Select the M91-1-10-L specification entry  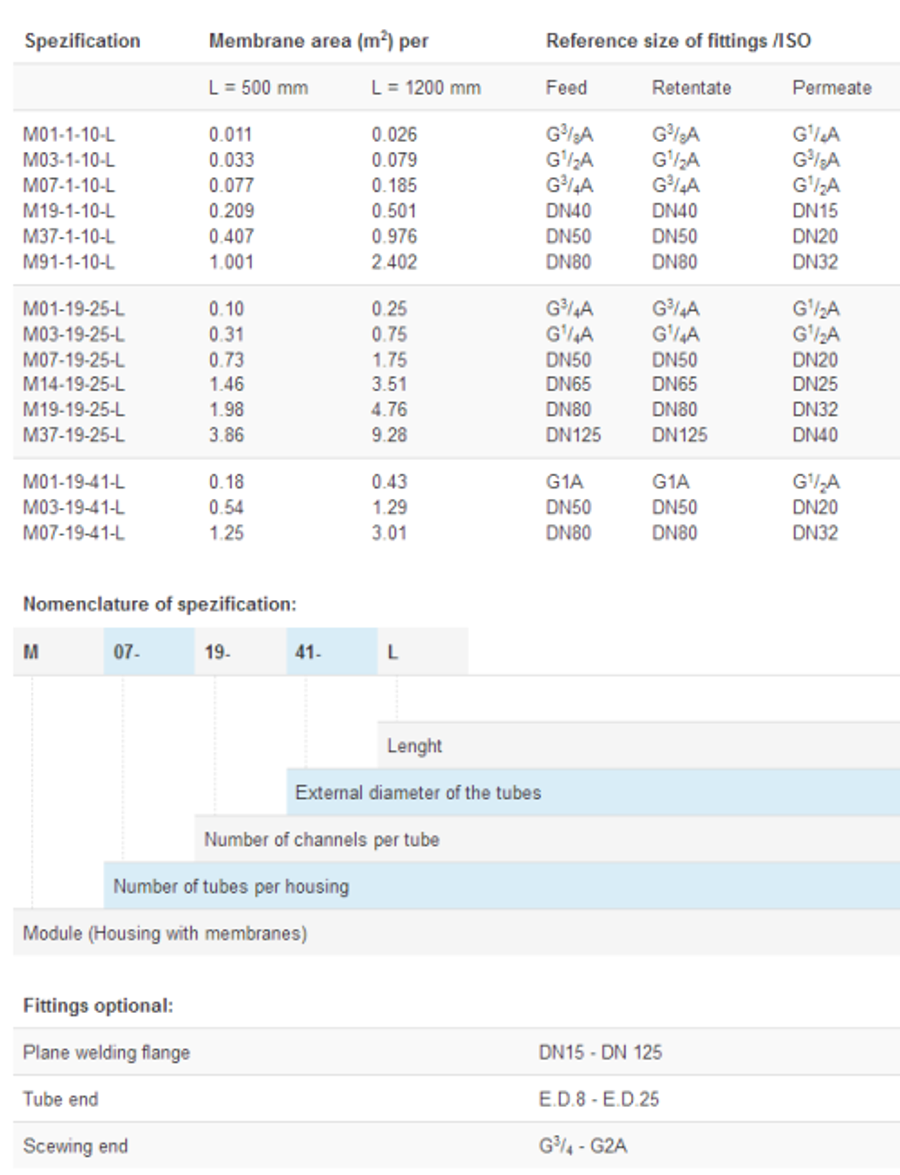pyautogui.click(x=68, y=262)
